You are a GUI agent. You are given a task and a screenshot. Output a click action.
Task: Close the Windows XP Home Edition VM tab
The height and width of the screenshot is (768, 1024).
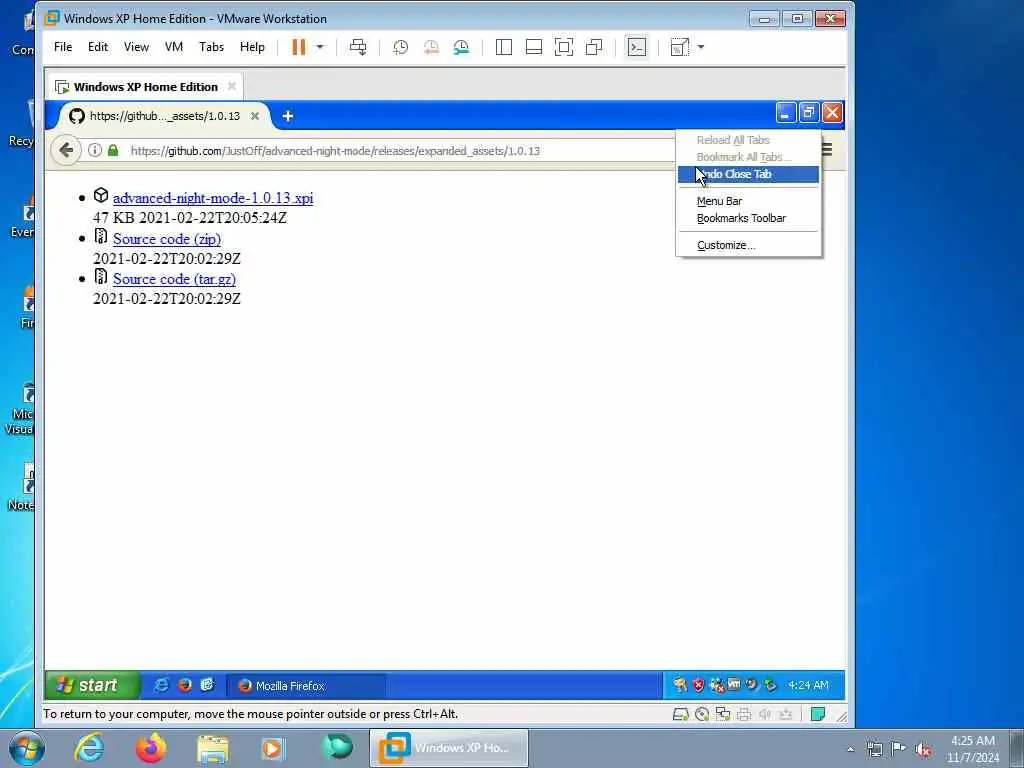pyautogui.click(x=231, y=86)
